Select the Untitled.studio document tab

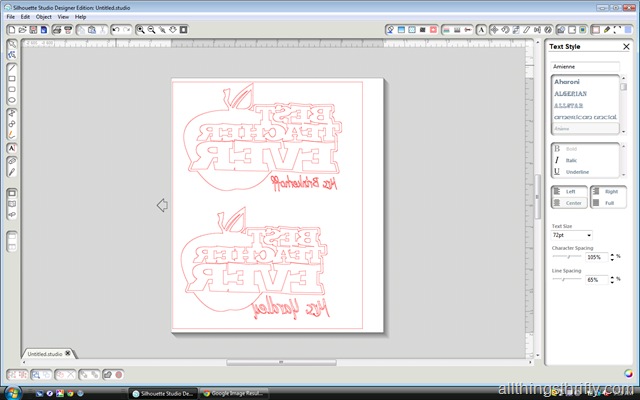[45, 354]
